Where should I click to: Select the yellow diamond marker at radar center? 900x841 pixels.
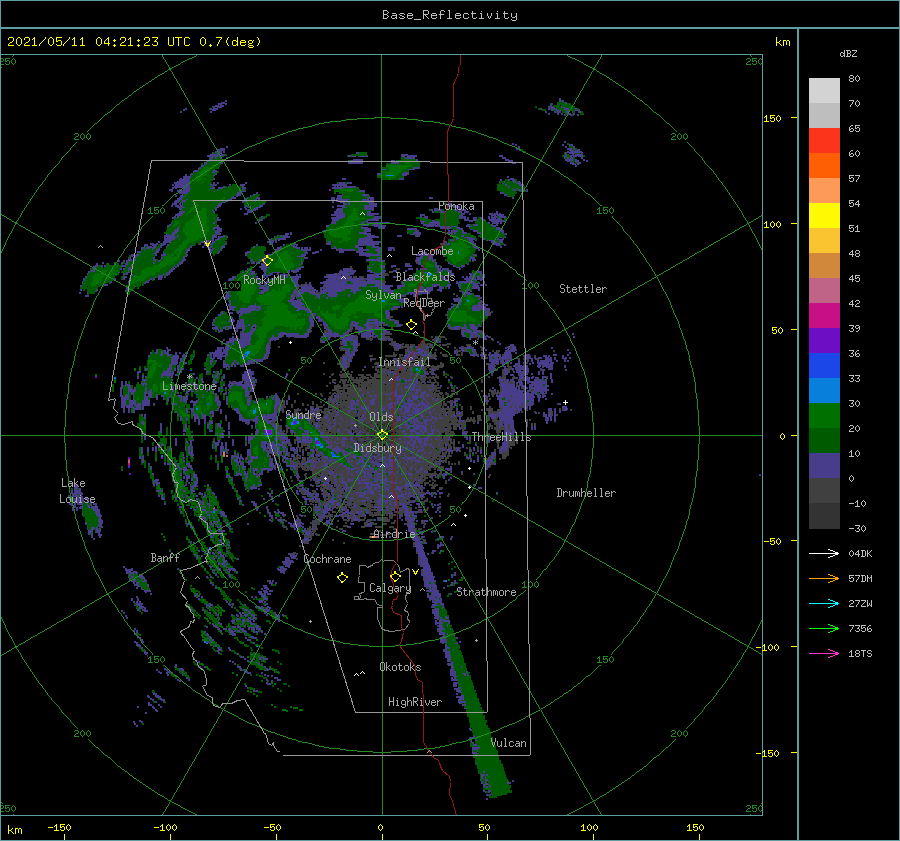coord(382,435)
